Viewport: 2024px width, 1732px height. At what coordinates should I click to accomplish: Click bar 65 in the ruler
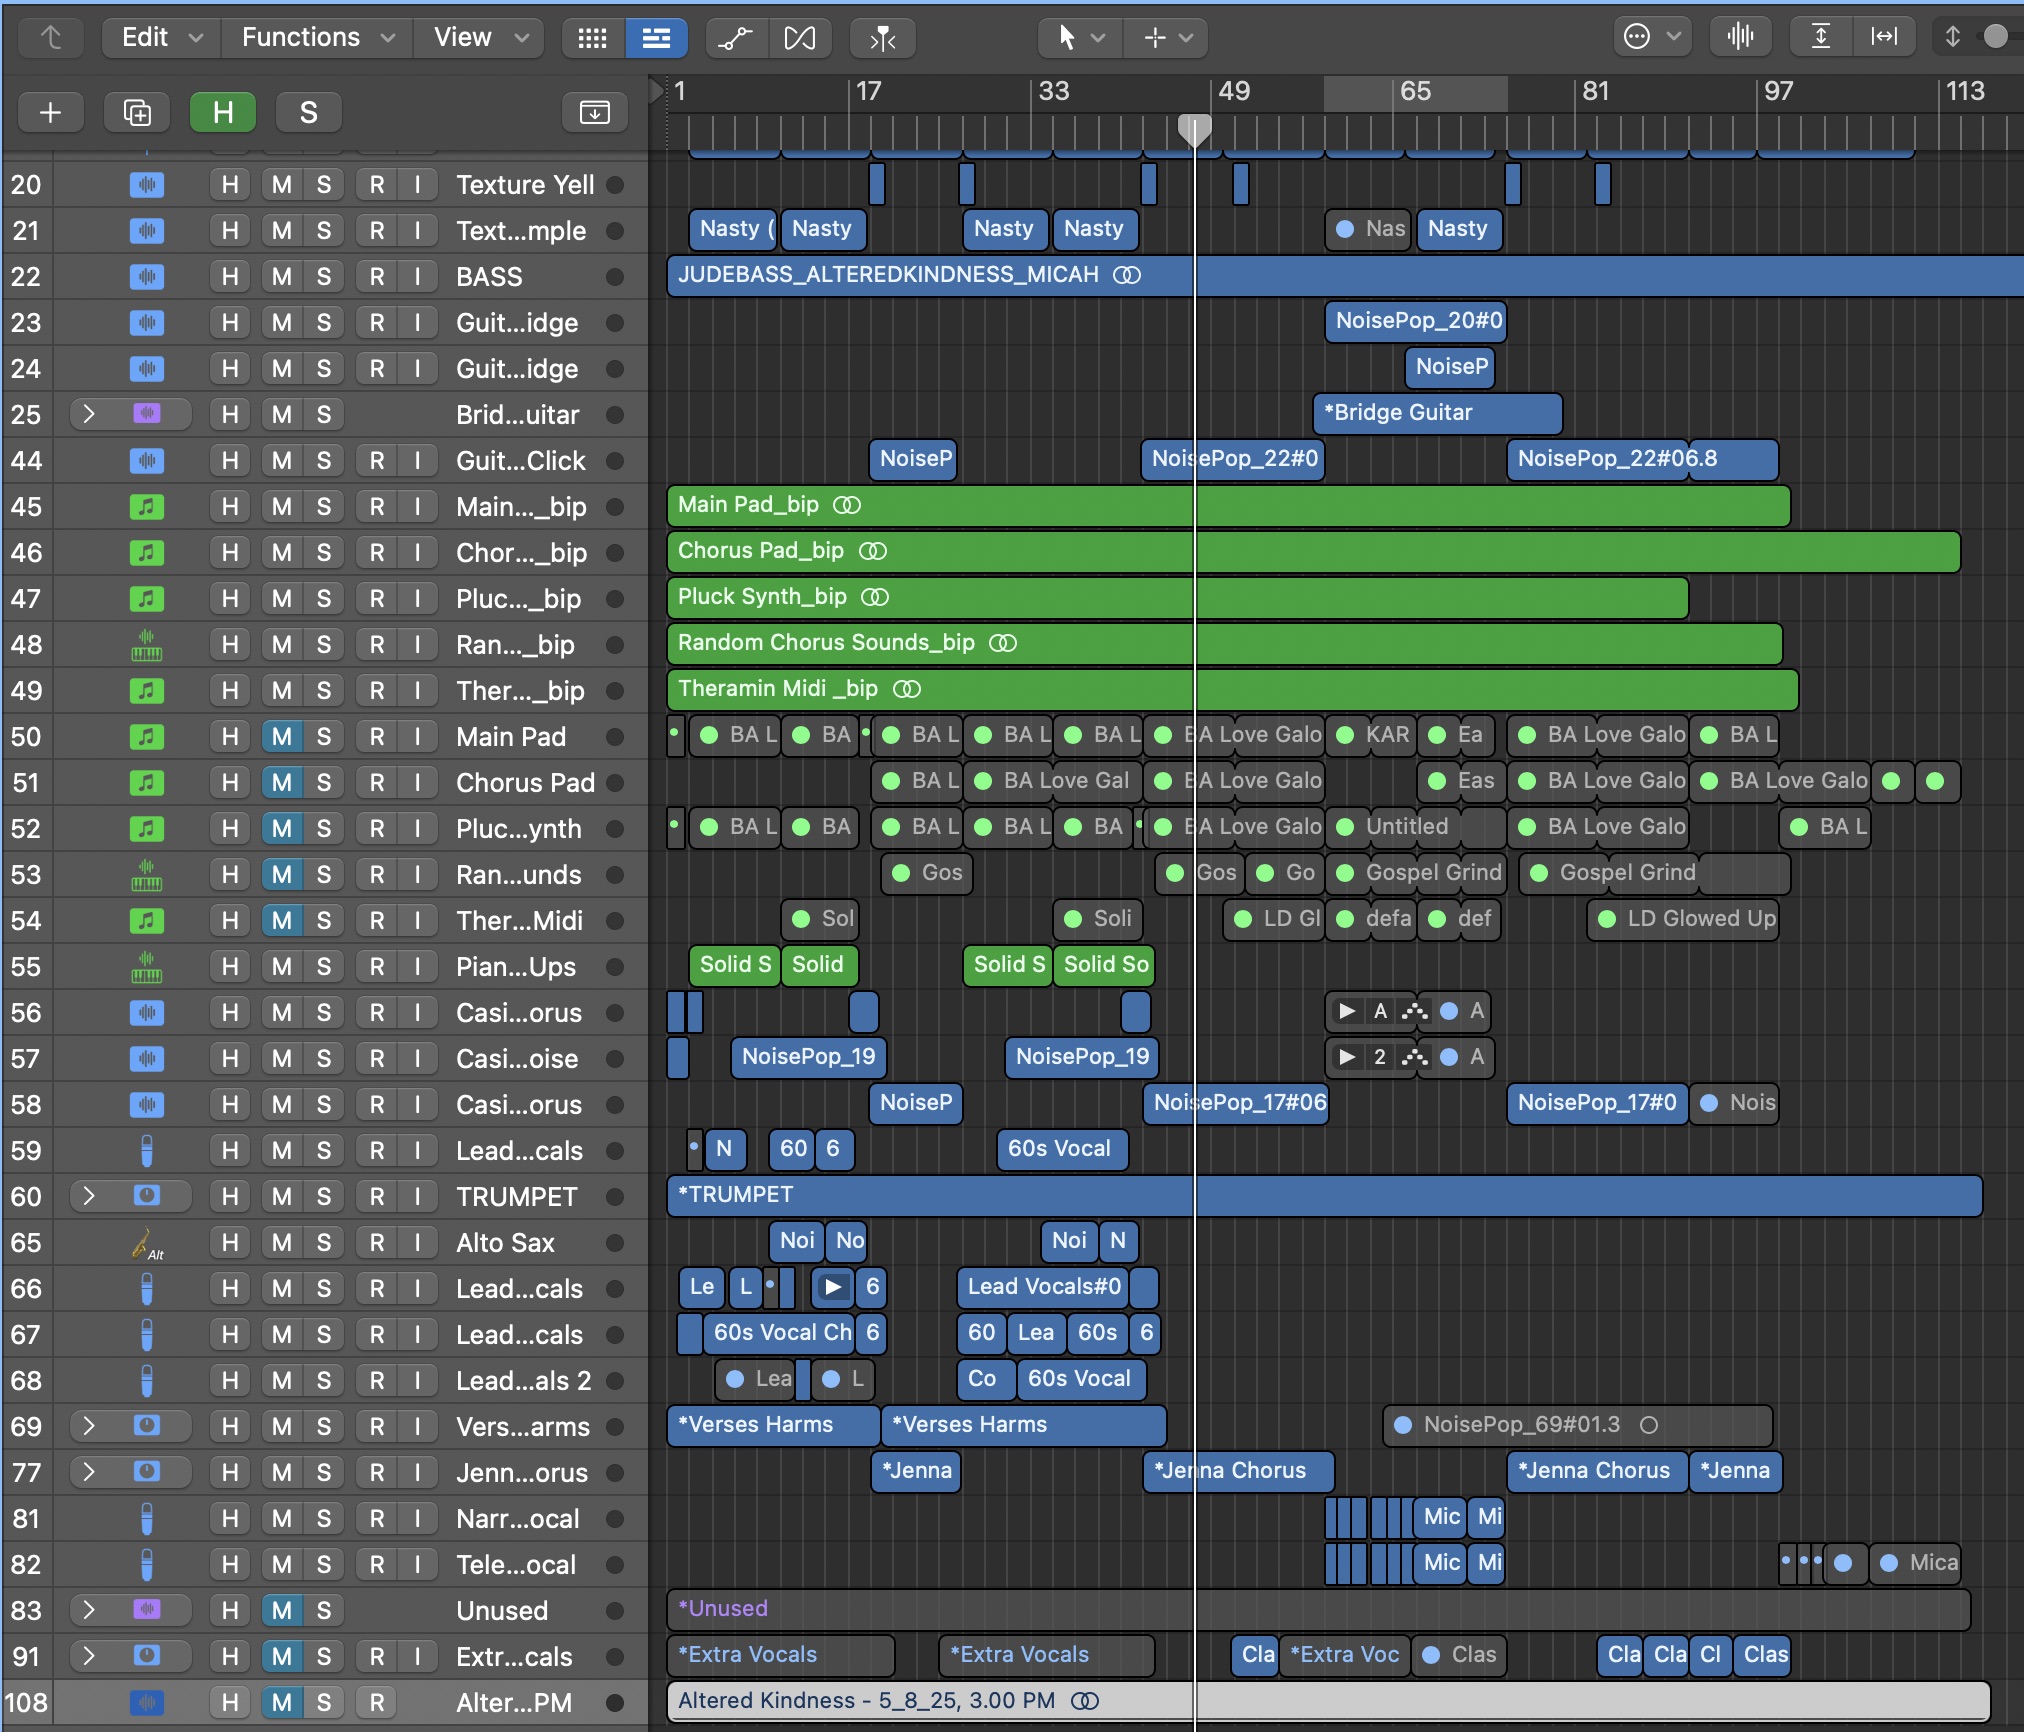[x=1415, y=91]
